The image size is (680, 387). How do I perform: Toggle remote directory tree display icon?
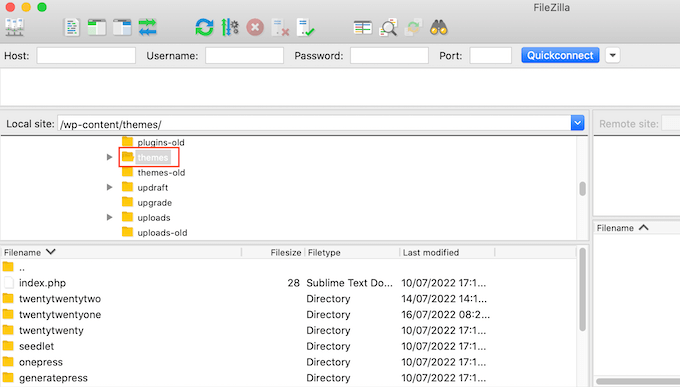(122, 28)
